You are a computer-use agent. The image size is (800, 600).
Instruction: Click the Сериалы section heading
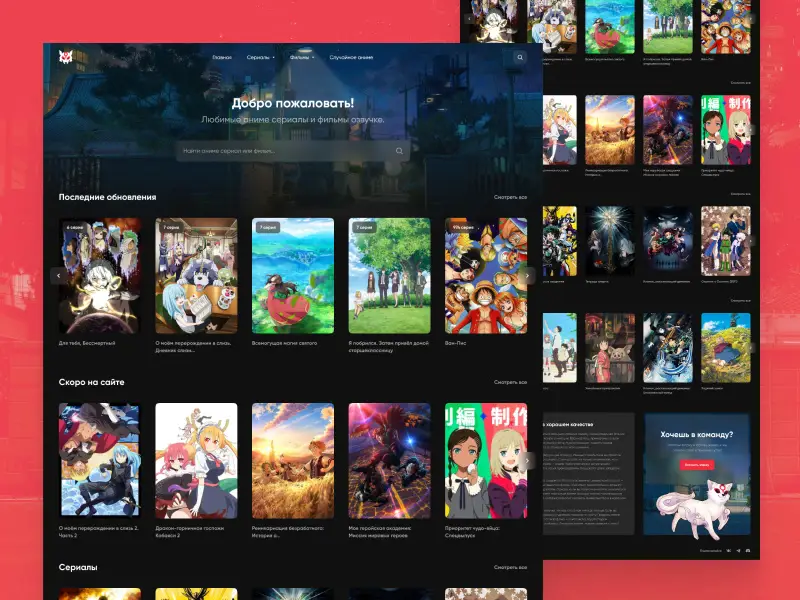[x=78, y=567]
